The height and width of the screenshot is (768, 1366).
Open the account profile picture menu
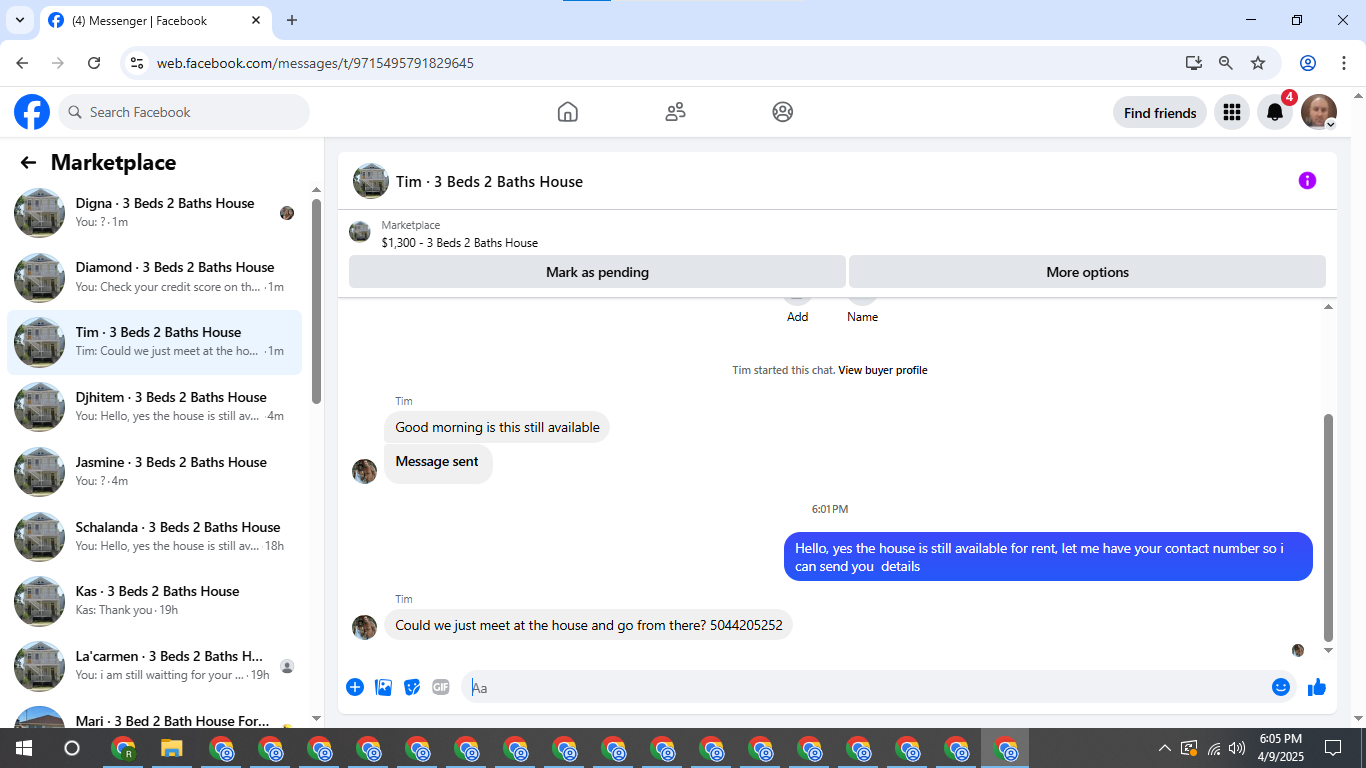coord(1319,112)
